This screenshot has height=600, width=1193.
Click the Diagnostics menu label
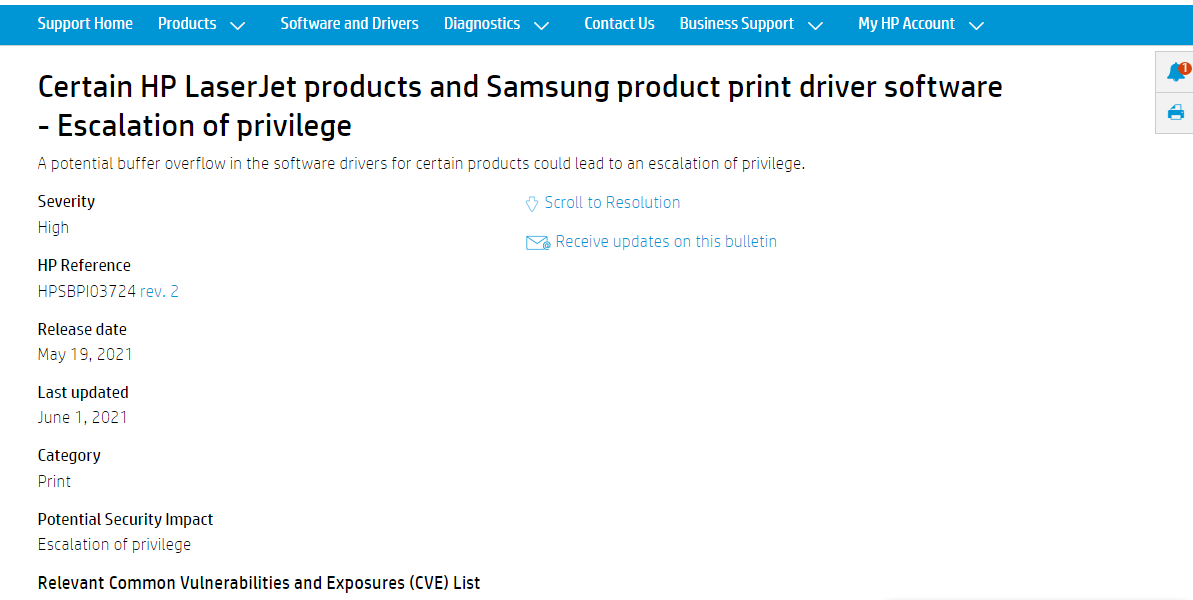pyautogui.click(x=482, y=24)
